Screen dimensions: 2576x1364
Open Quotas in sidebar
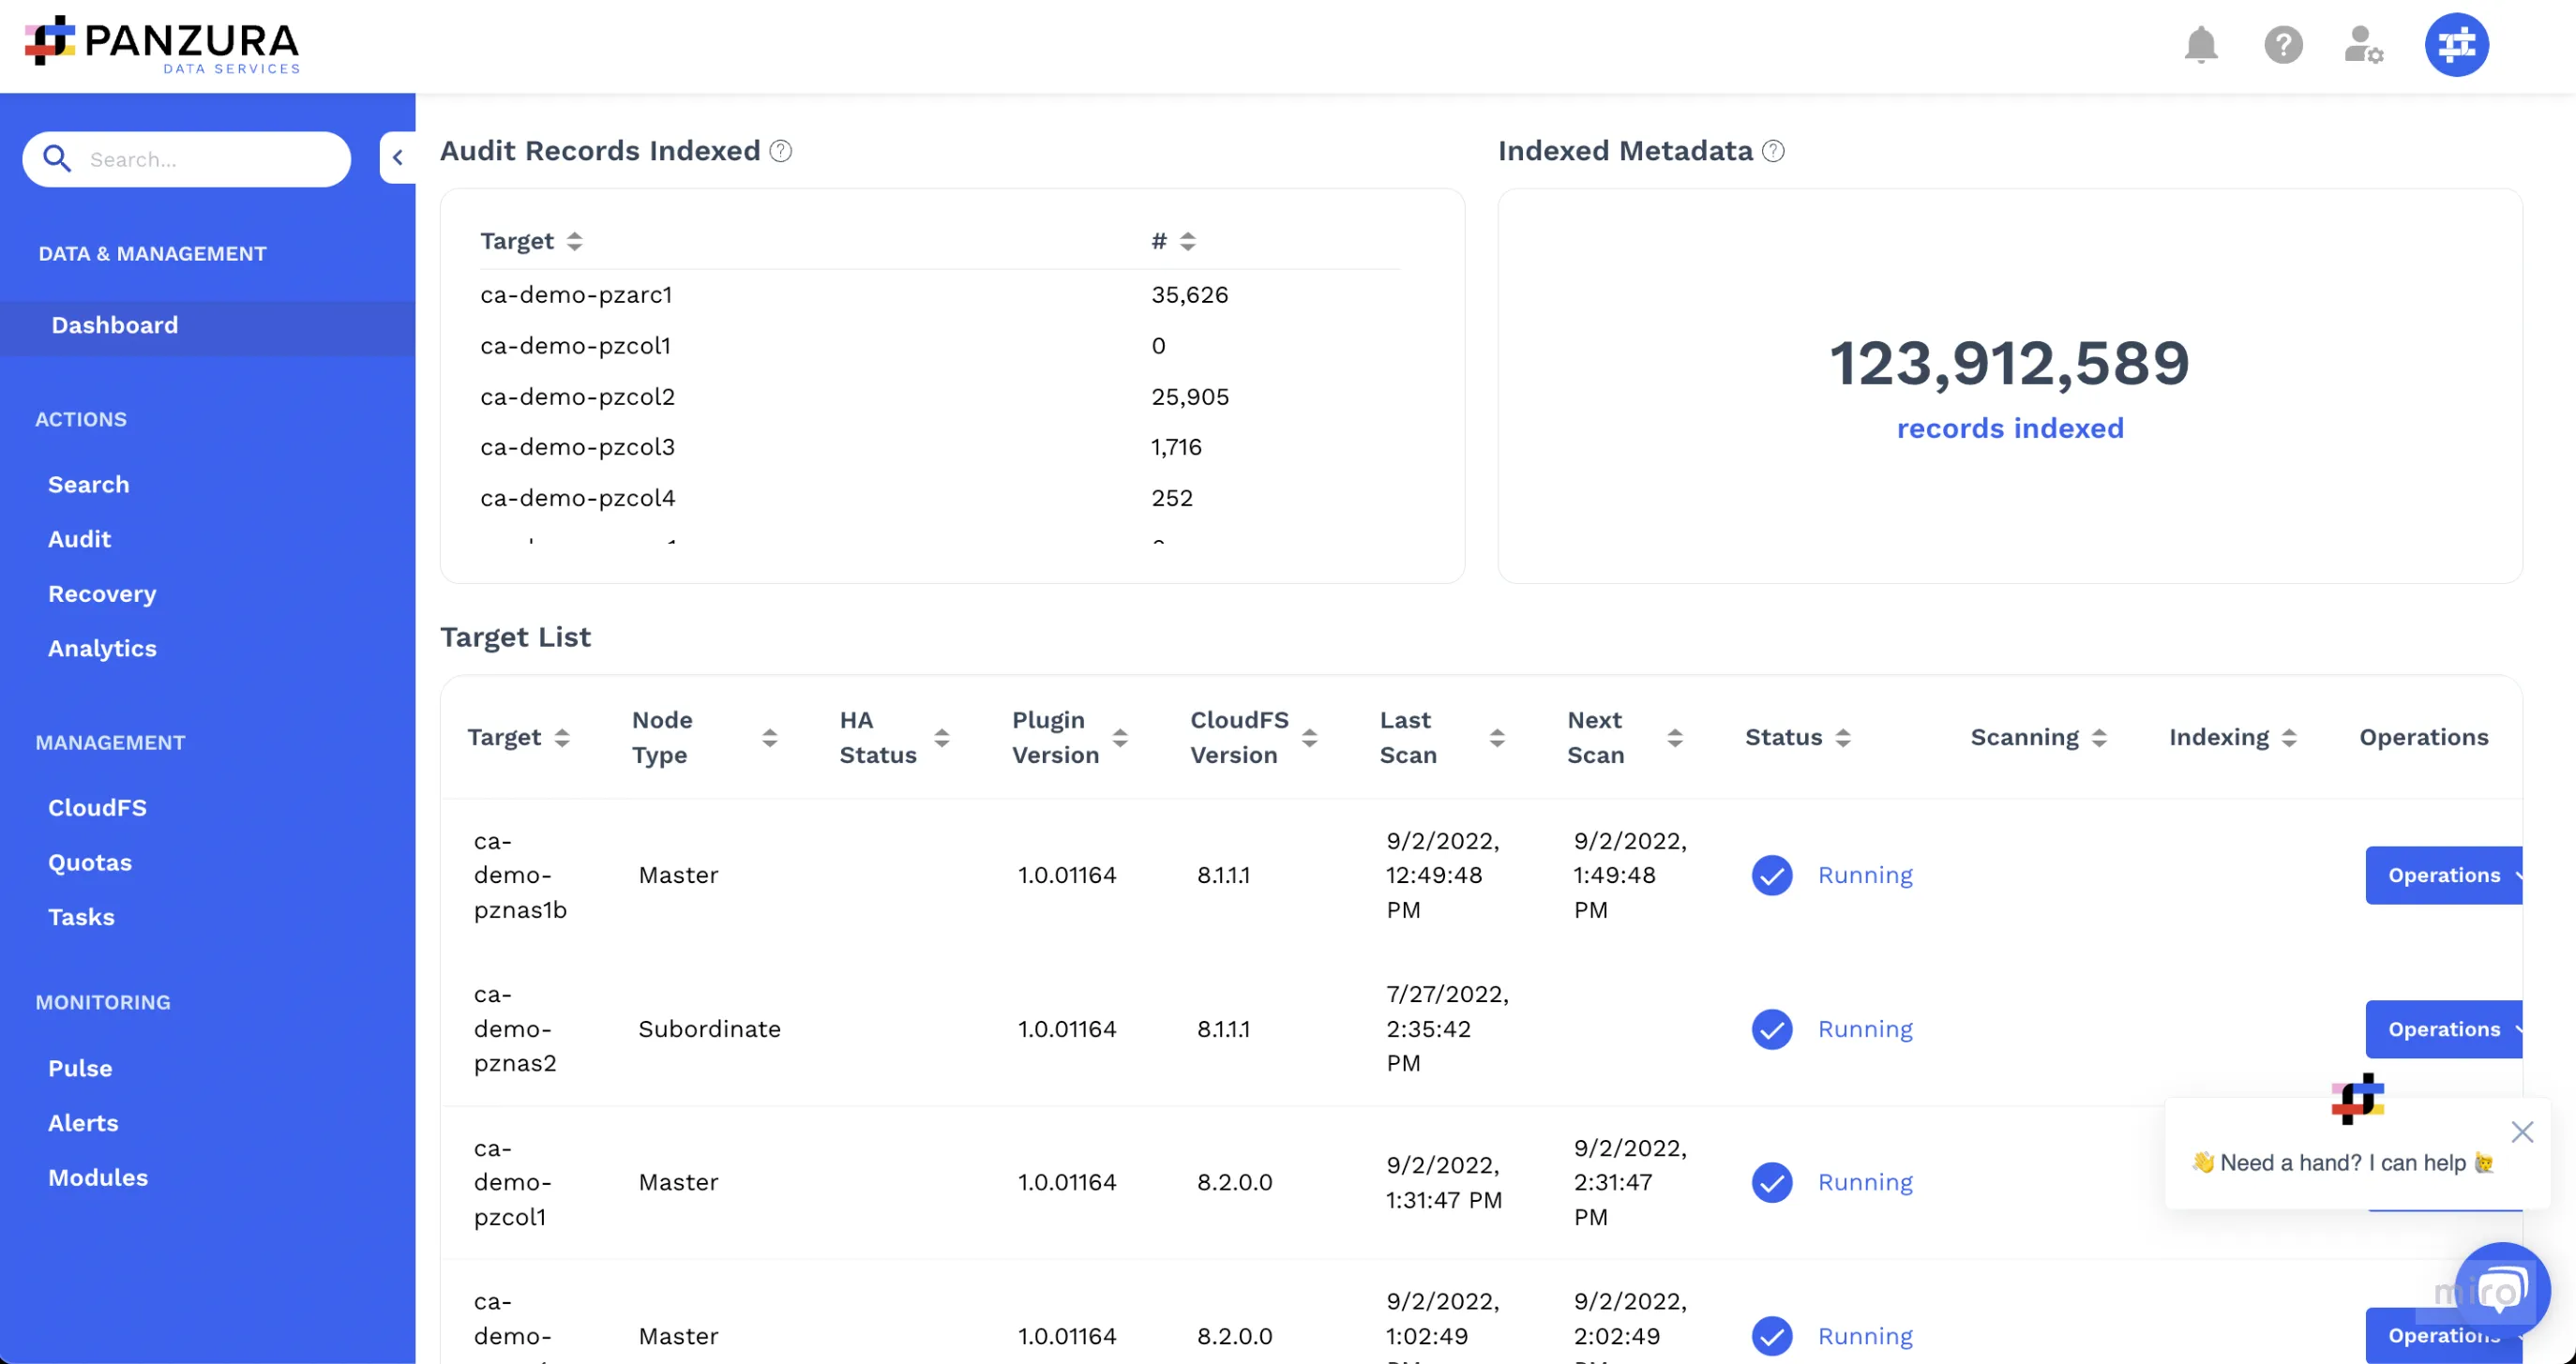coord(90,863)
